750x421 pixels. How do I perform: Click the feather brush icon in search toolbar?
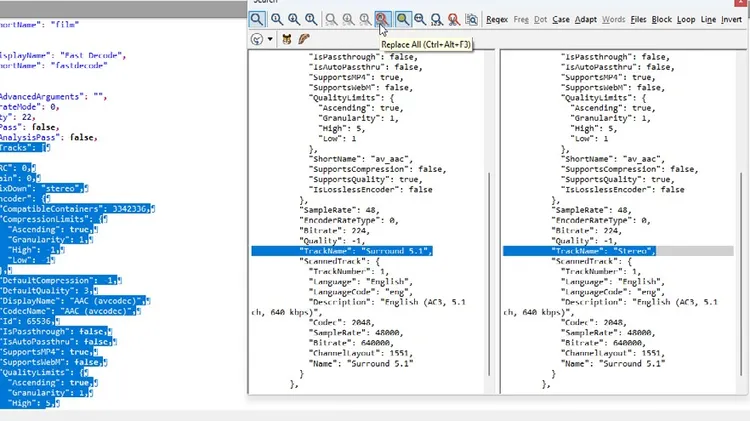tap(304, 39)
